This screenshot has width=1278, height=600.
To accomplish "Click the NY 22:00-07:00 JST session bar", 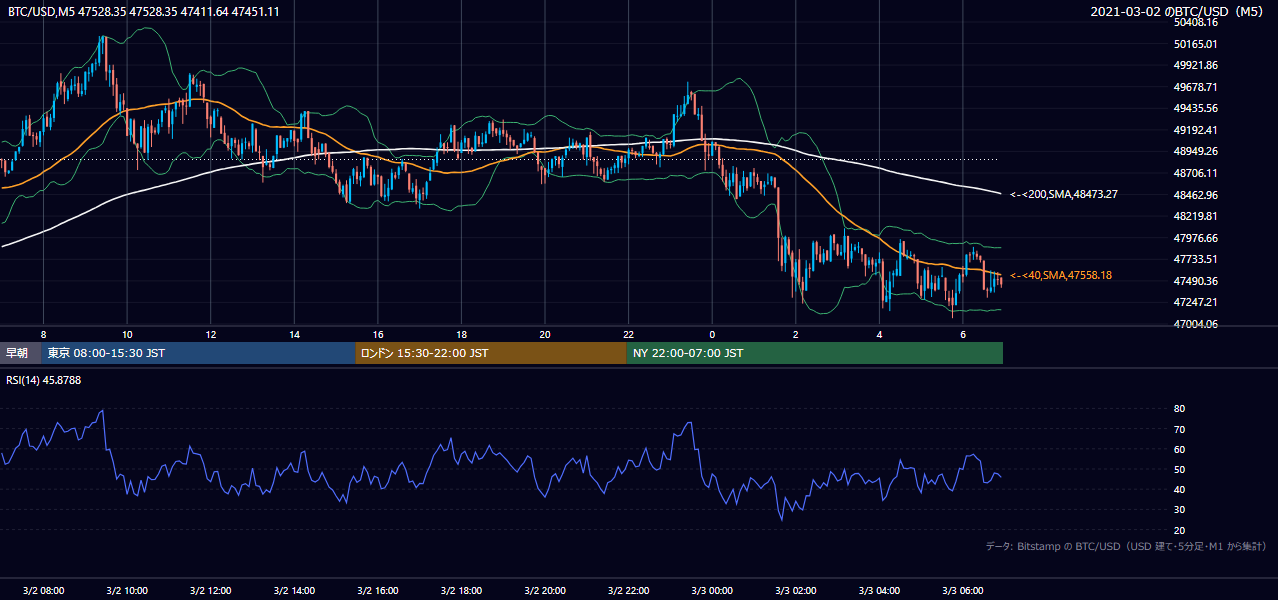I will pyautogui.click(x=814, y=353).
